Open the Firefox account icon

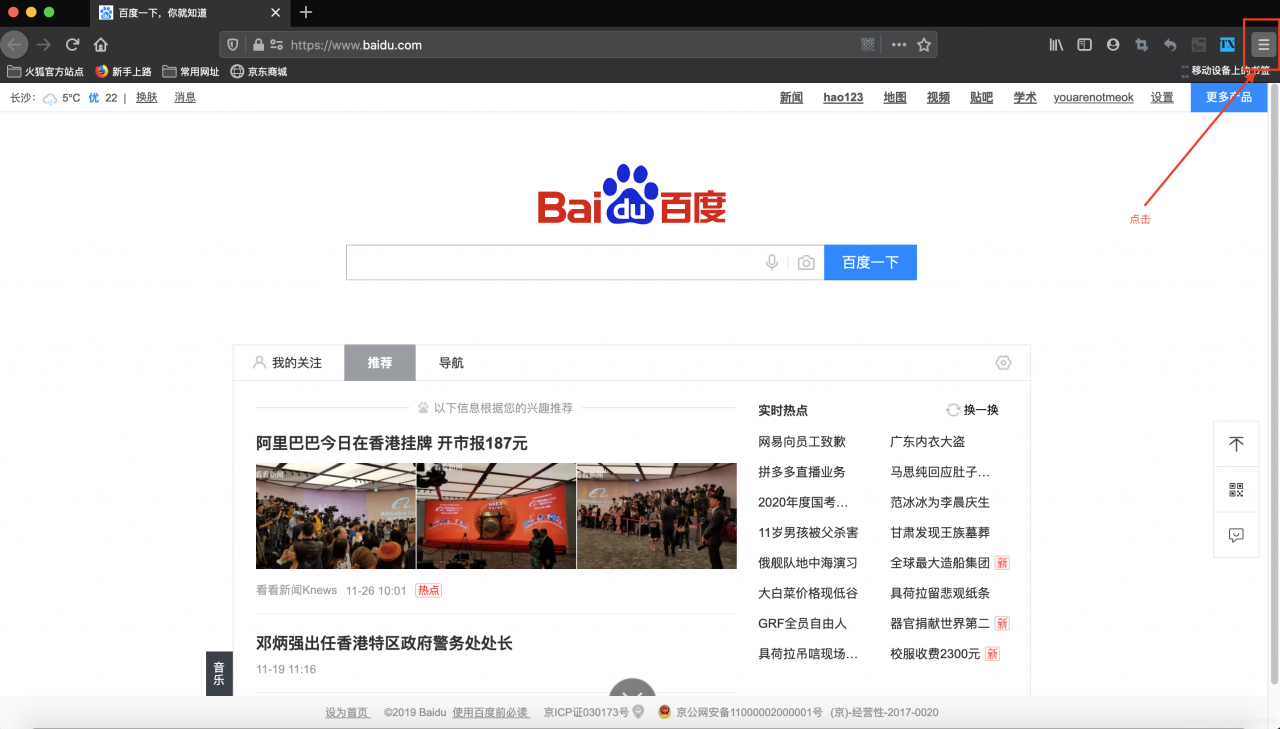click(x=1113, y=45)
